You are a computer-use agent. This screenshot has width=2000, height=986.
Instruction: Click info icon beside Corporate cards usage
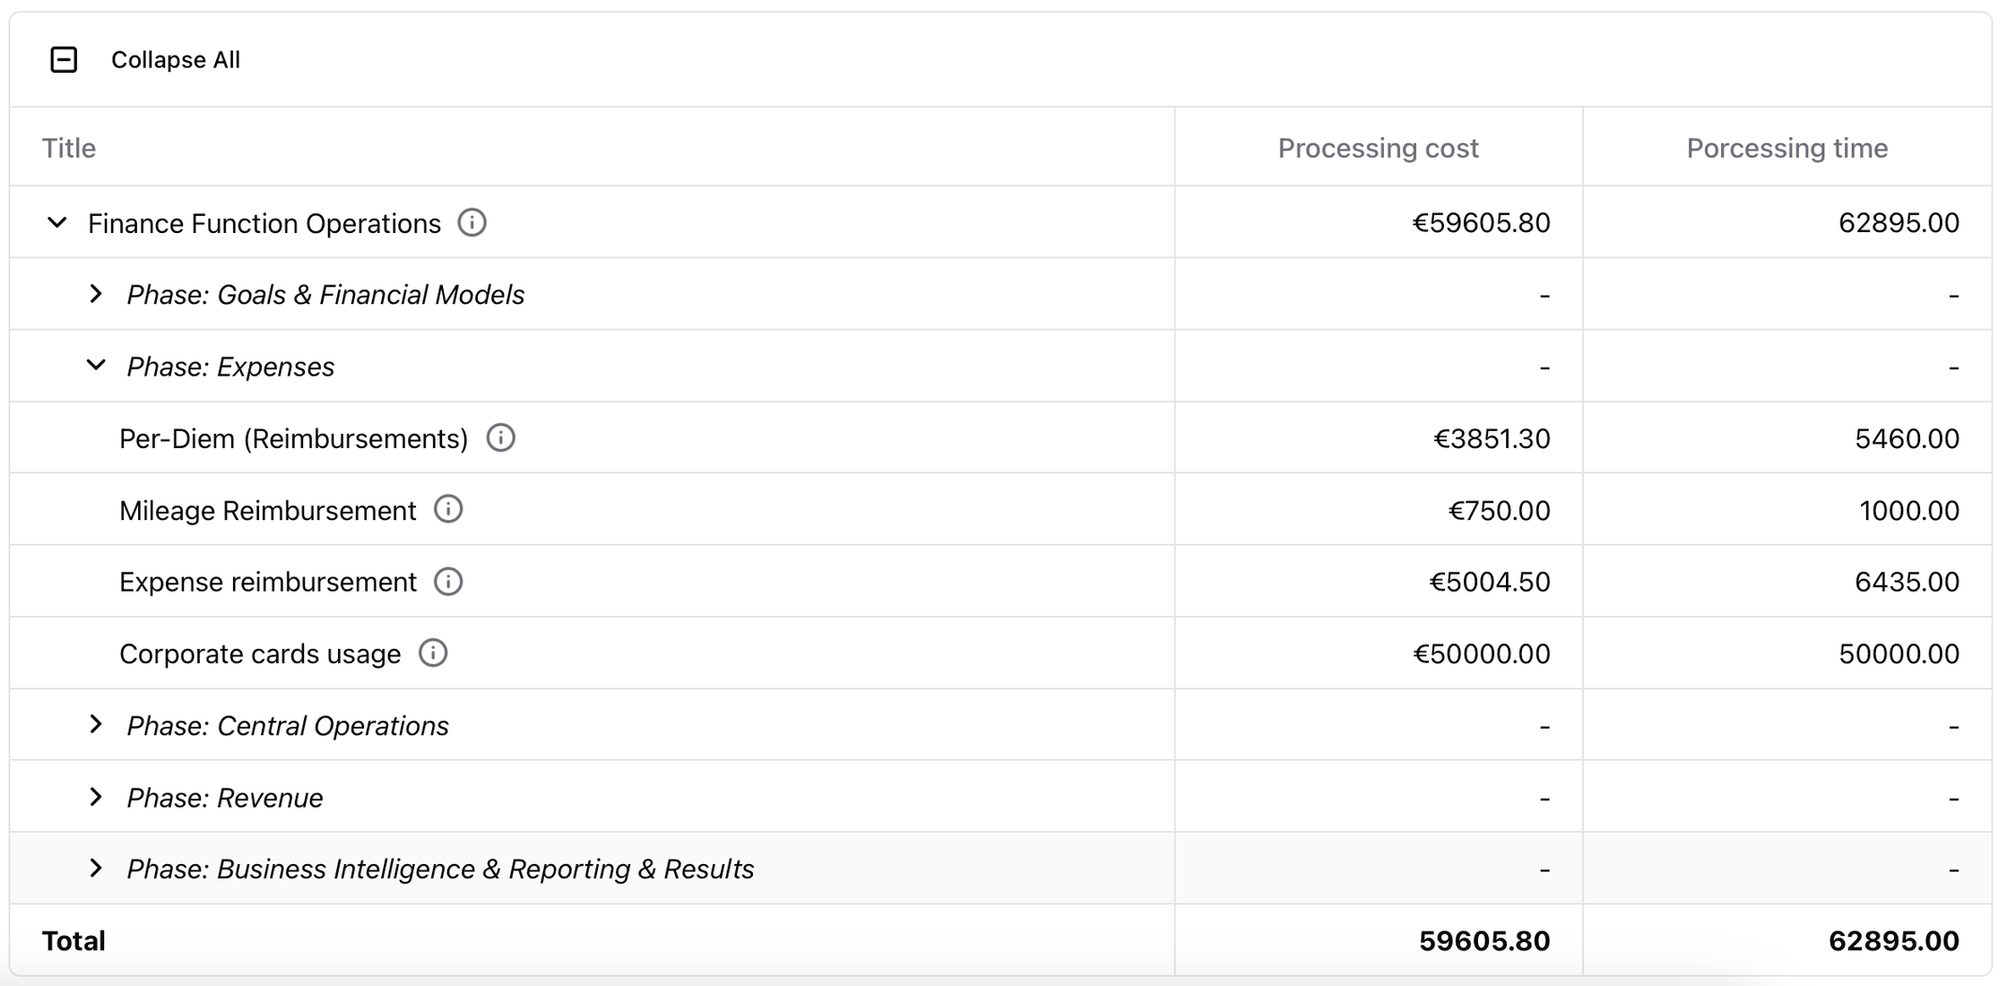point(433,653)
